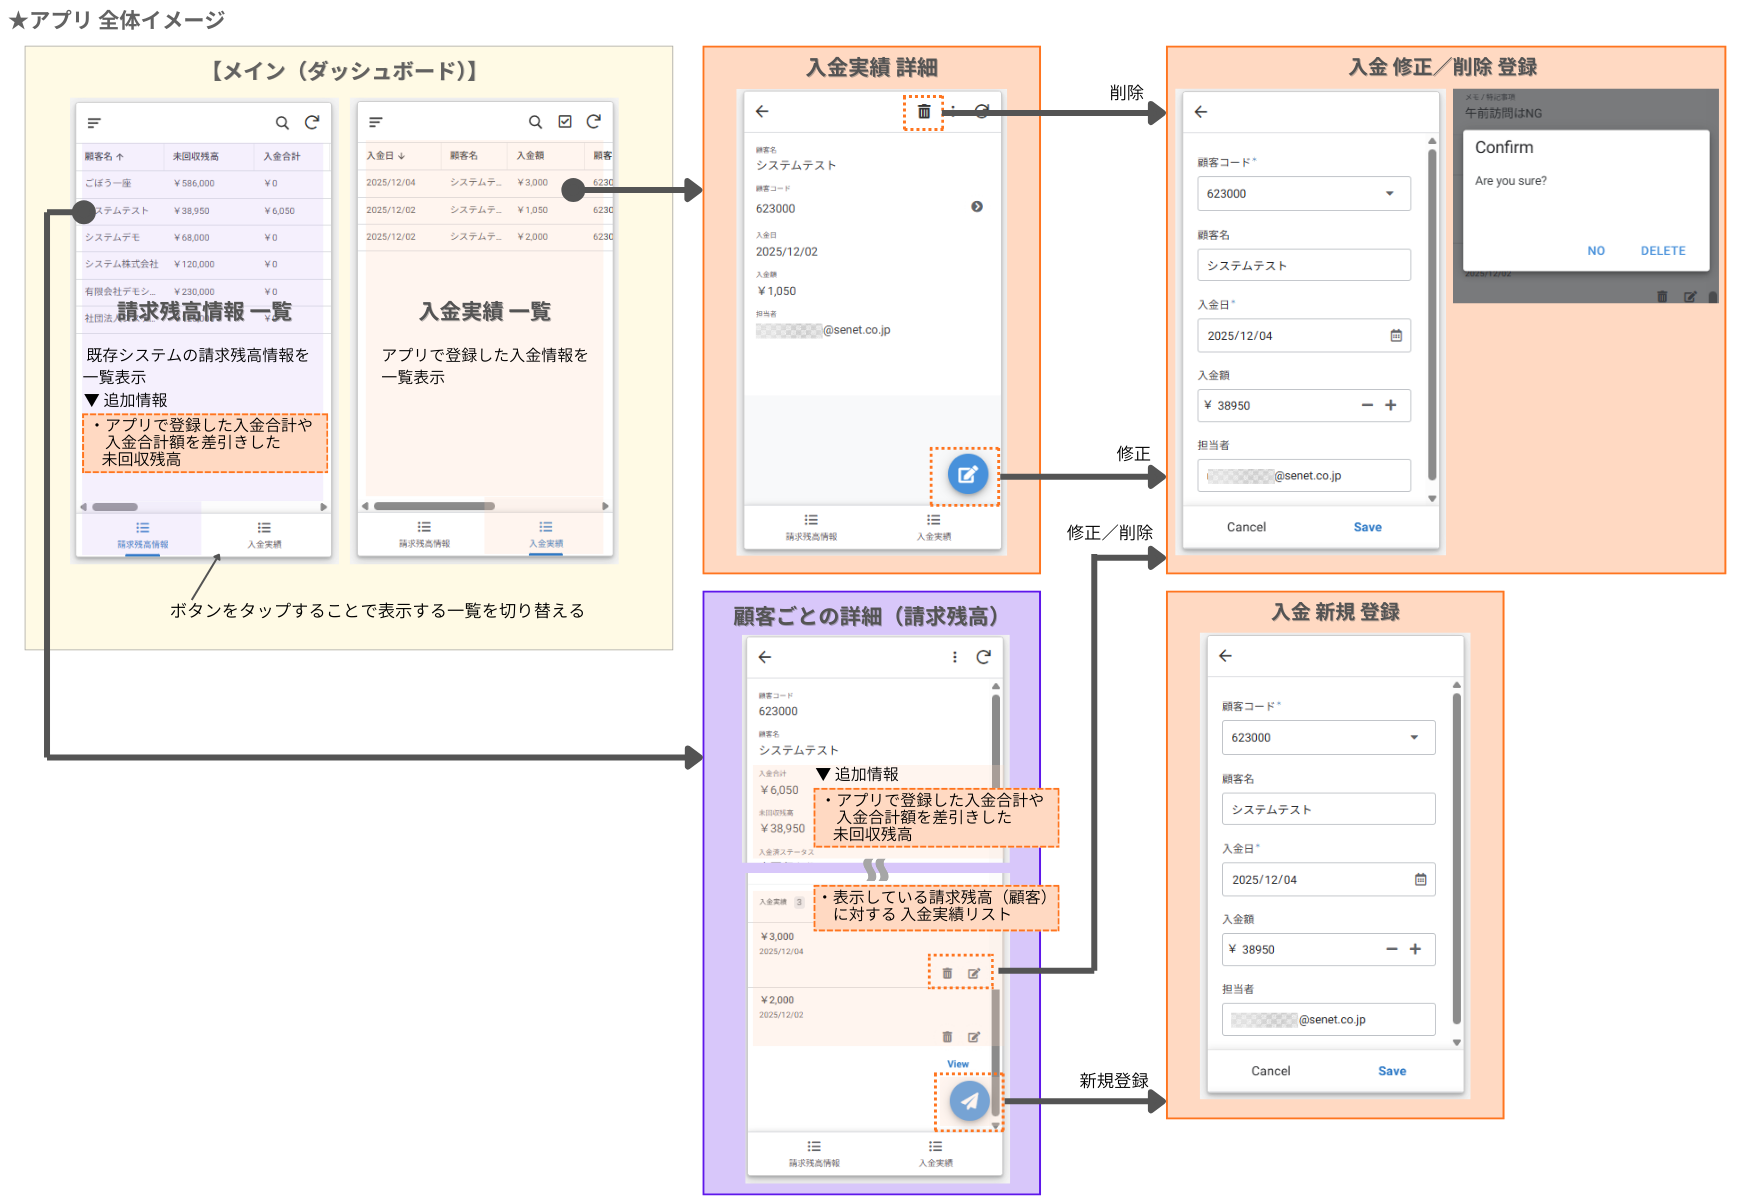Tap the trash icon on 入金実績 詳細 screen

pos(923,112)
